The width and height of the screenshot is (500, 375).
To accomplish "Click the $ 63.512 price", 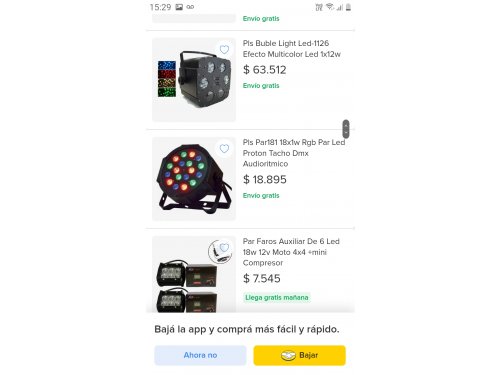I will (265, 70).
